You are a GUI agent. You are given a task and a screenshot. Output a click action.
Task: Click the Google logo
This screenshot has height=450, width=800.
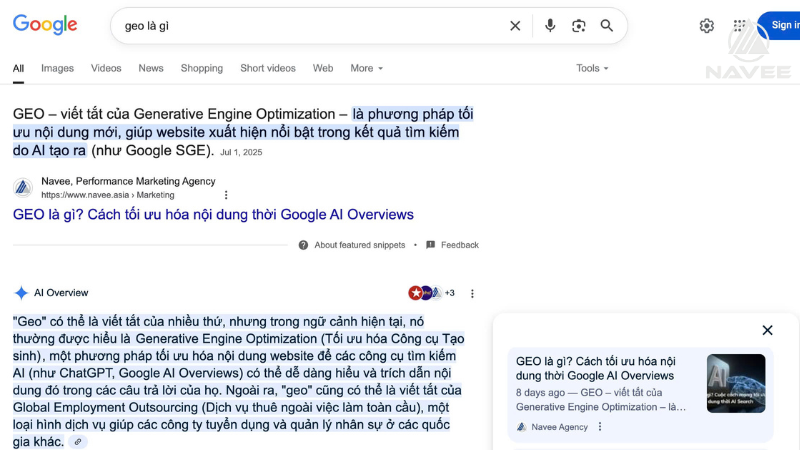pos(45,24)
